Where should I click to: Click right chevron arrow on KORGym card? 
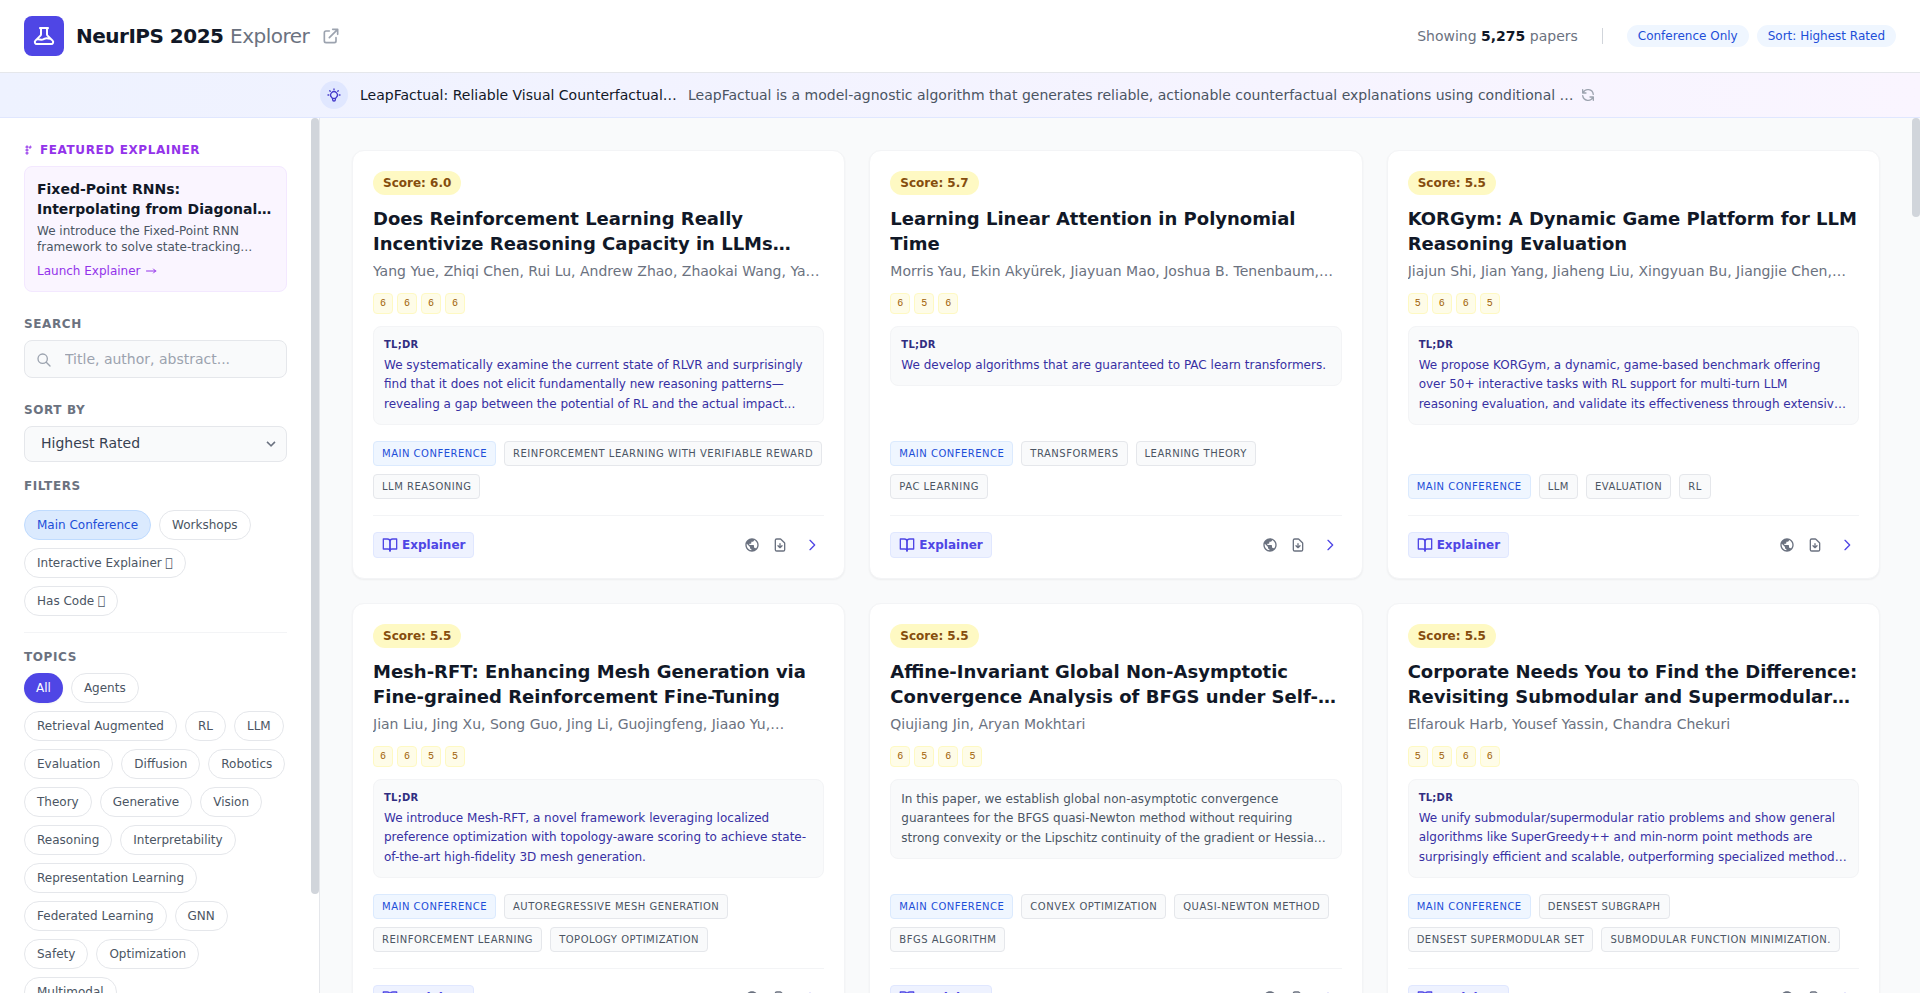point(1847,545)
